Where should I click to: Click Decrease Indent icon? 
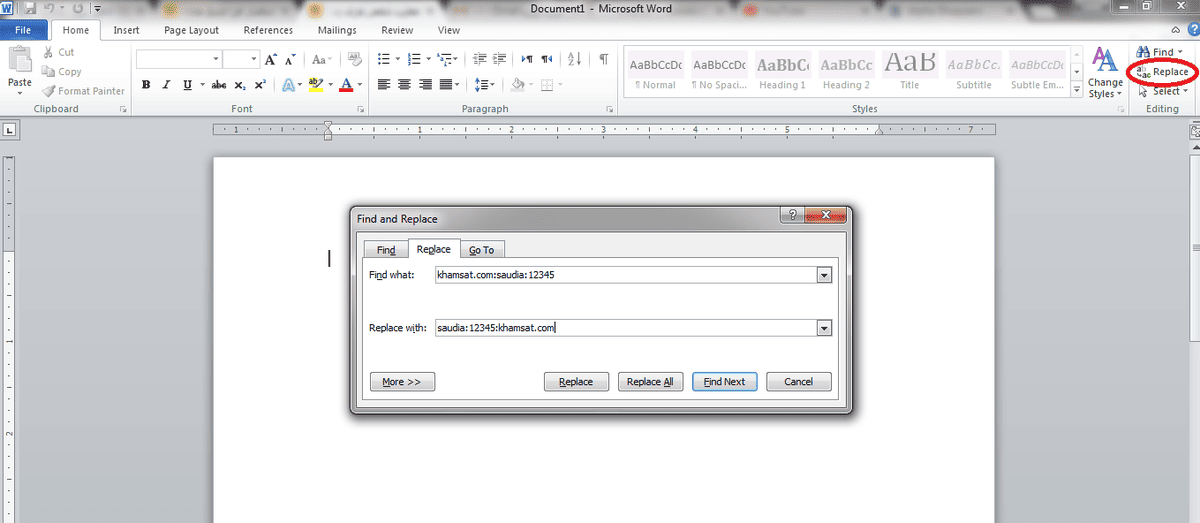point(480,59)
